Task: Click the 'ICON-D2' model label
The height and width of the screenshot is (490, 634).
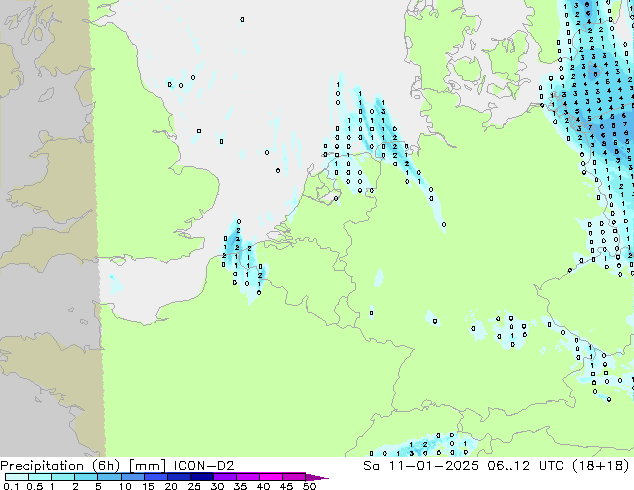Action: tap(204, 466)
